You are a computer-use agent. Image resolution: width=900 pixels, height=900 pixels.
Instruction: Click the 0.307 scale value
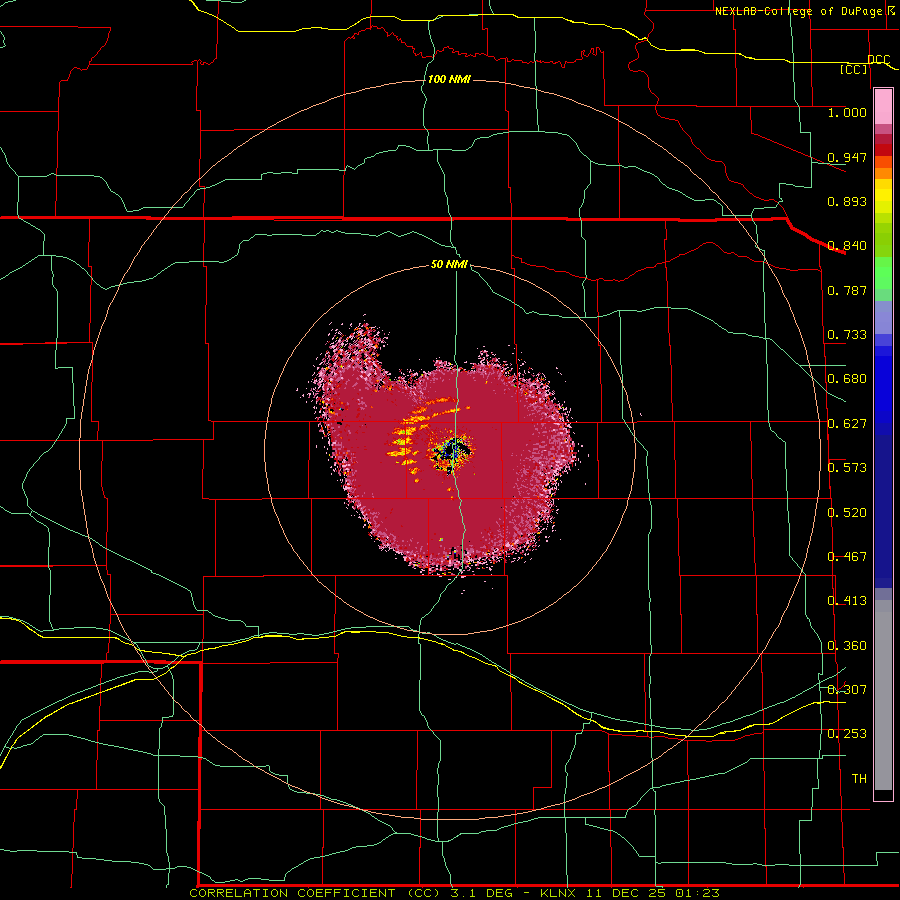[847, 690]
